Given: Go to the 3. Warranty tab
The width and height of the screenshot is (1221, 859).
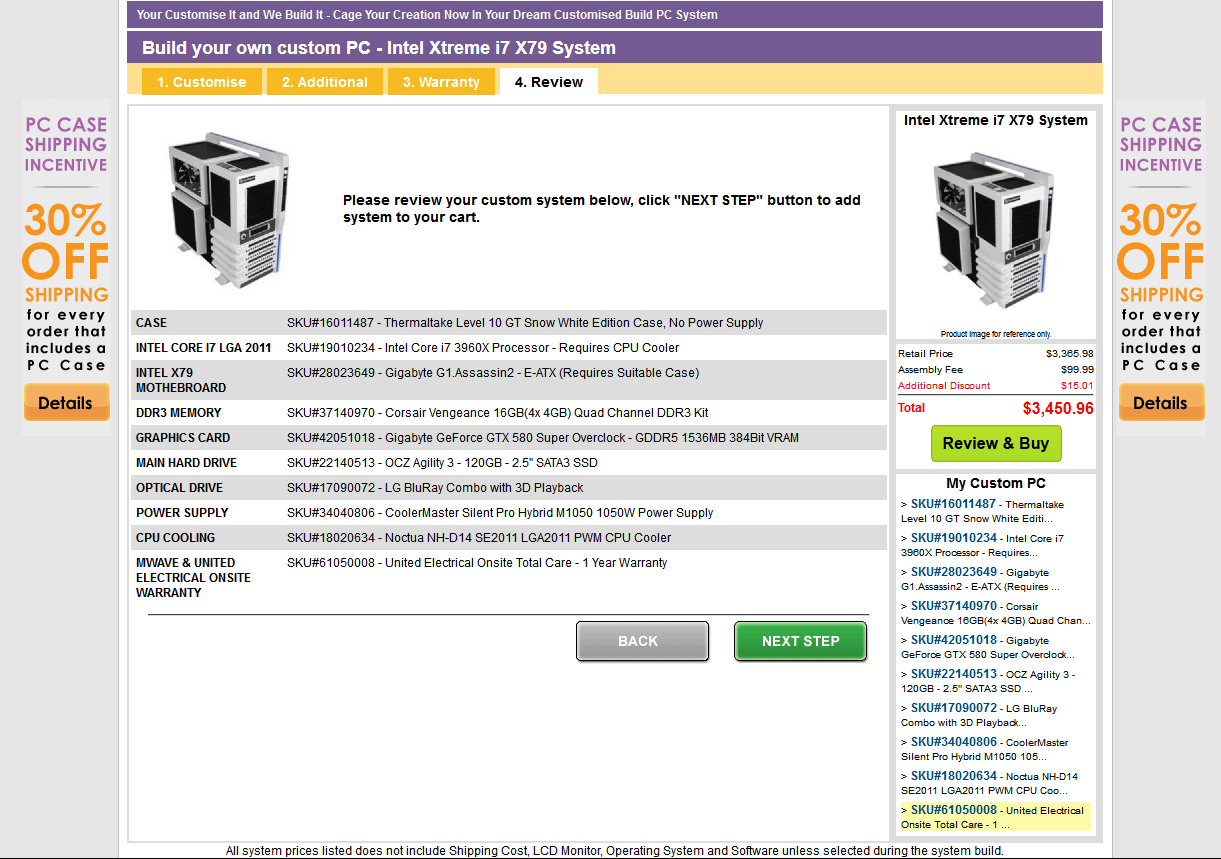Looking at the screenshot, I should pos(441,82).
